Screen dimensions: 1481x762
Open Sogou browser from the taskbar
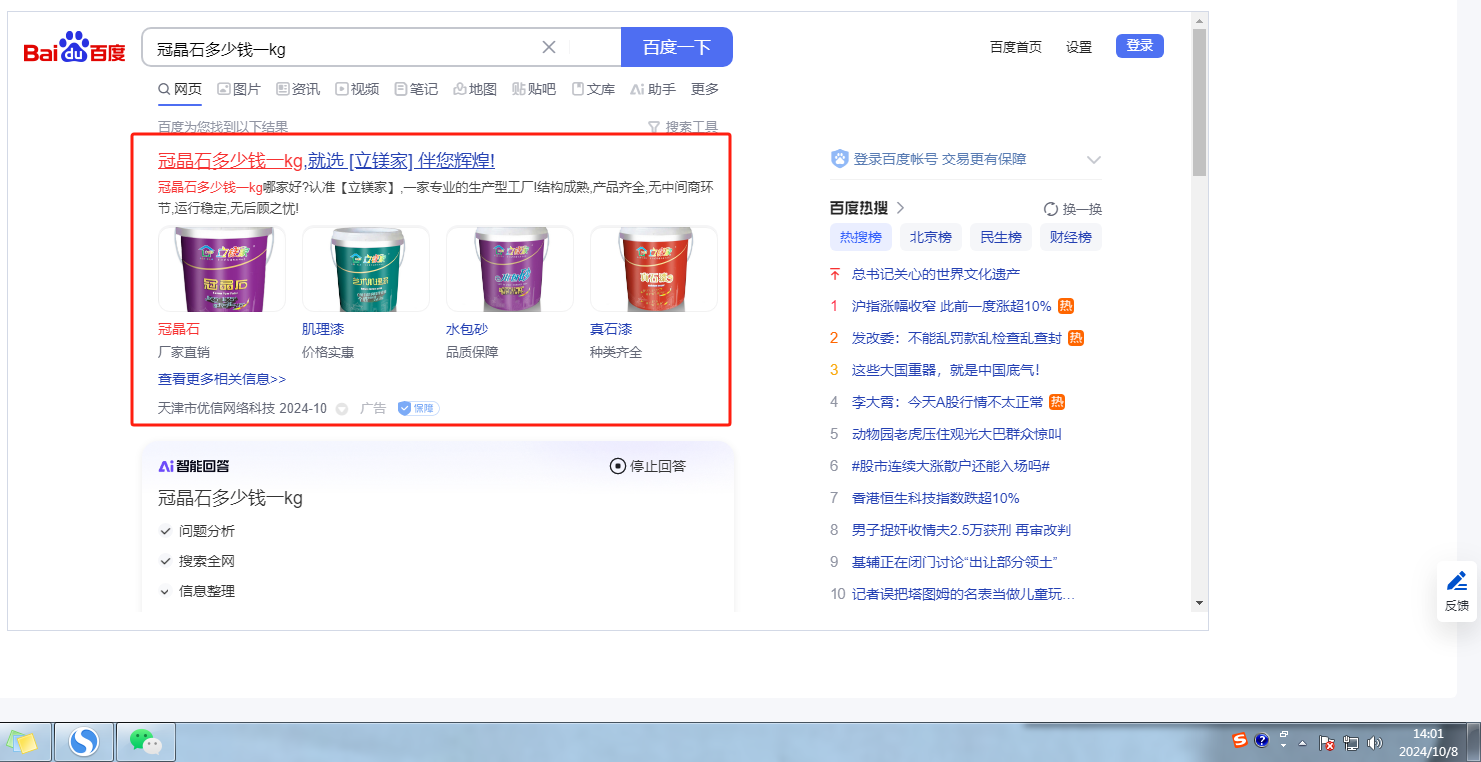[x=84, y=741]
